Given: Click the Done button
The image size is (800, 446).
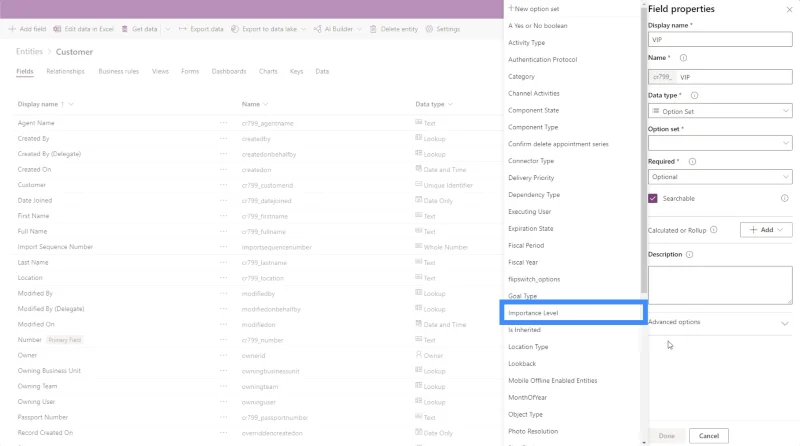Looking at the screenshot, I should coord(666,436).
